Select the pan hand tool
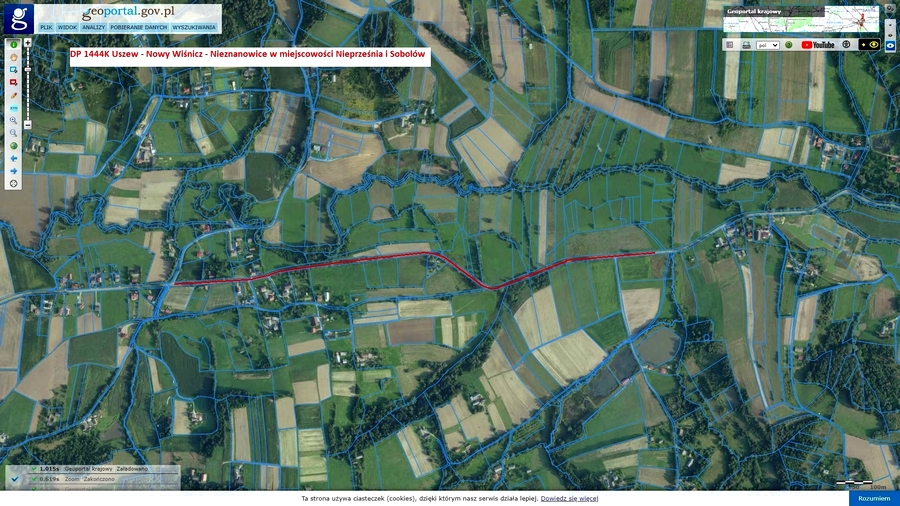The height and width of the screenshot is (506, 900). 14,57
